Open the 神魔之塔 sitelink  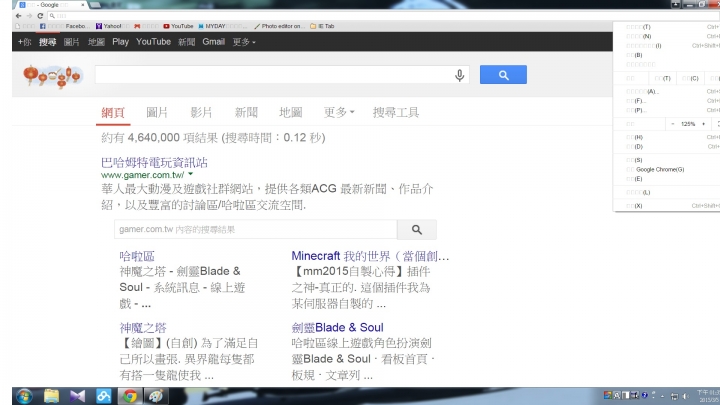click(x=143, y=328)
